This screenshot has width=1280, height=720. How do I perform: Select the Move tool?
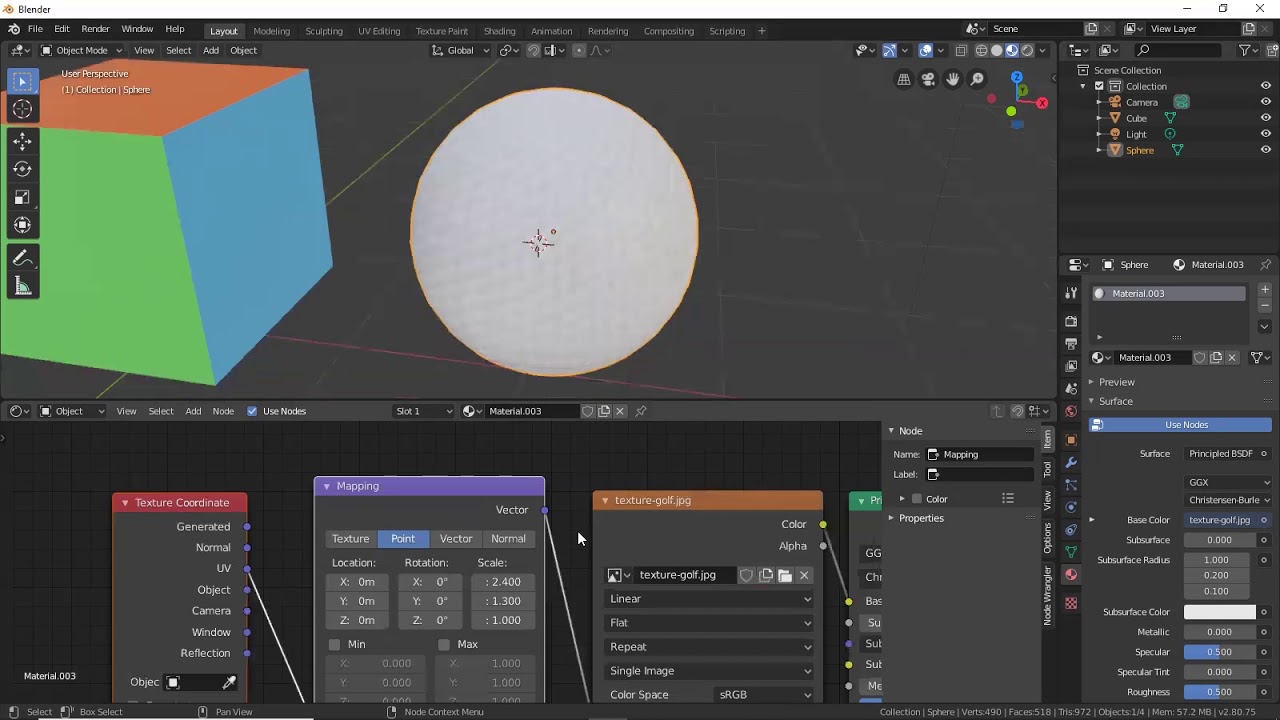[x=22, y=142]
